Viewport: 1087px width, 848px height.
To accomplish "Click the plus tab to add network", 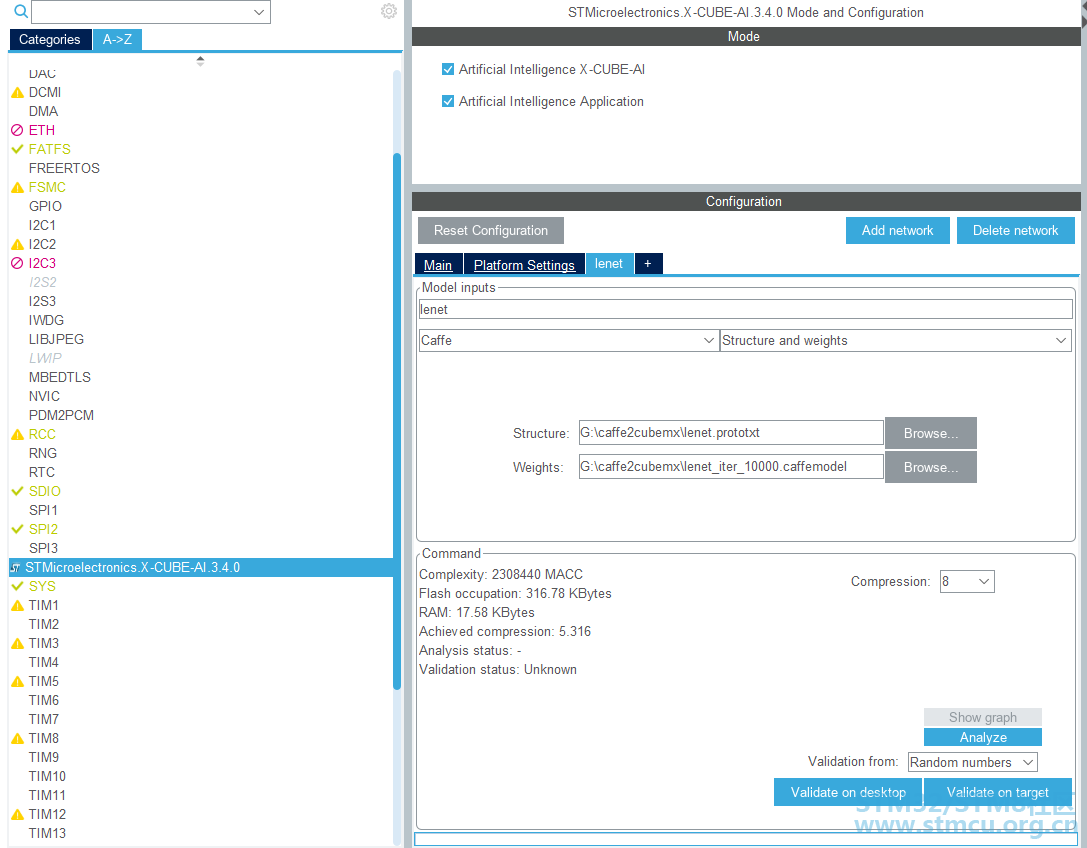I will coord(647,263).
